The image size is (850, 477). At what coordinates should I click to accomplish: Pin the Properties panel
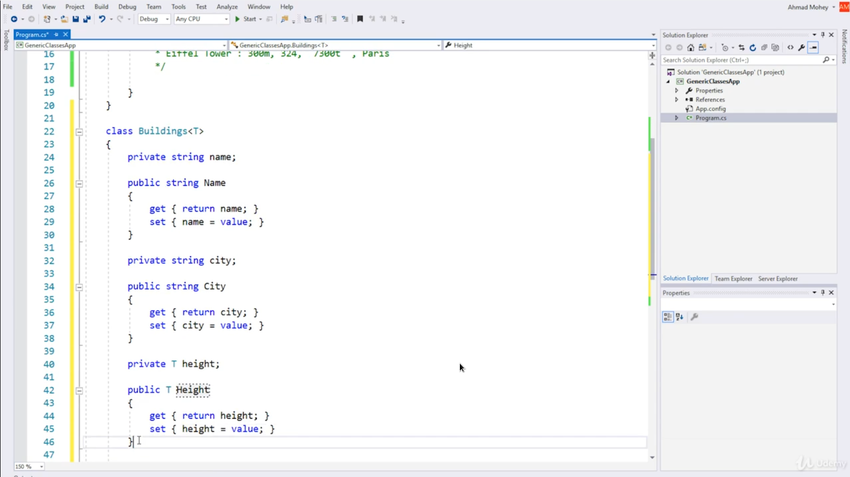823,293
